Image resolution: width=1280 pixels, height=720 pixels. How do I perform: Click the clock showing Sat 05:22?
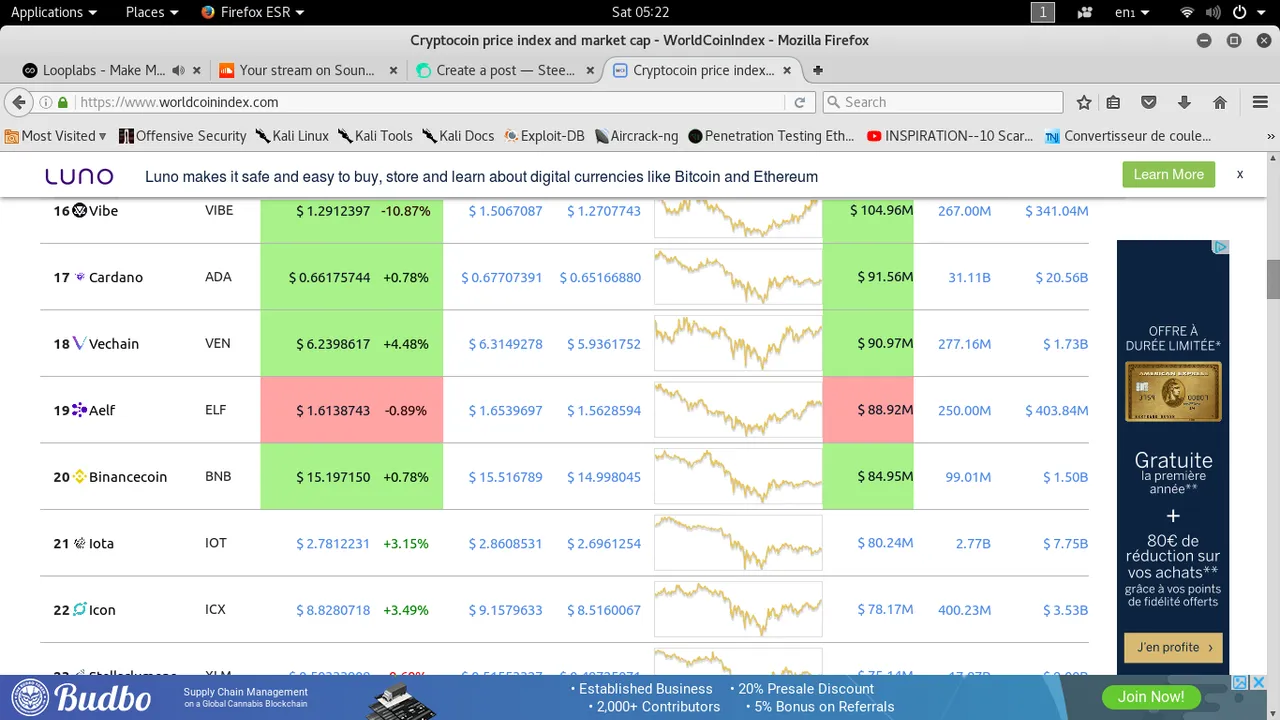tap(640, 12)
